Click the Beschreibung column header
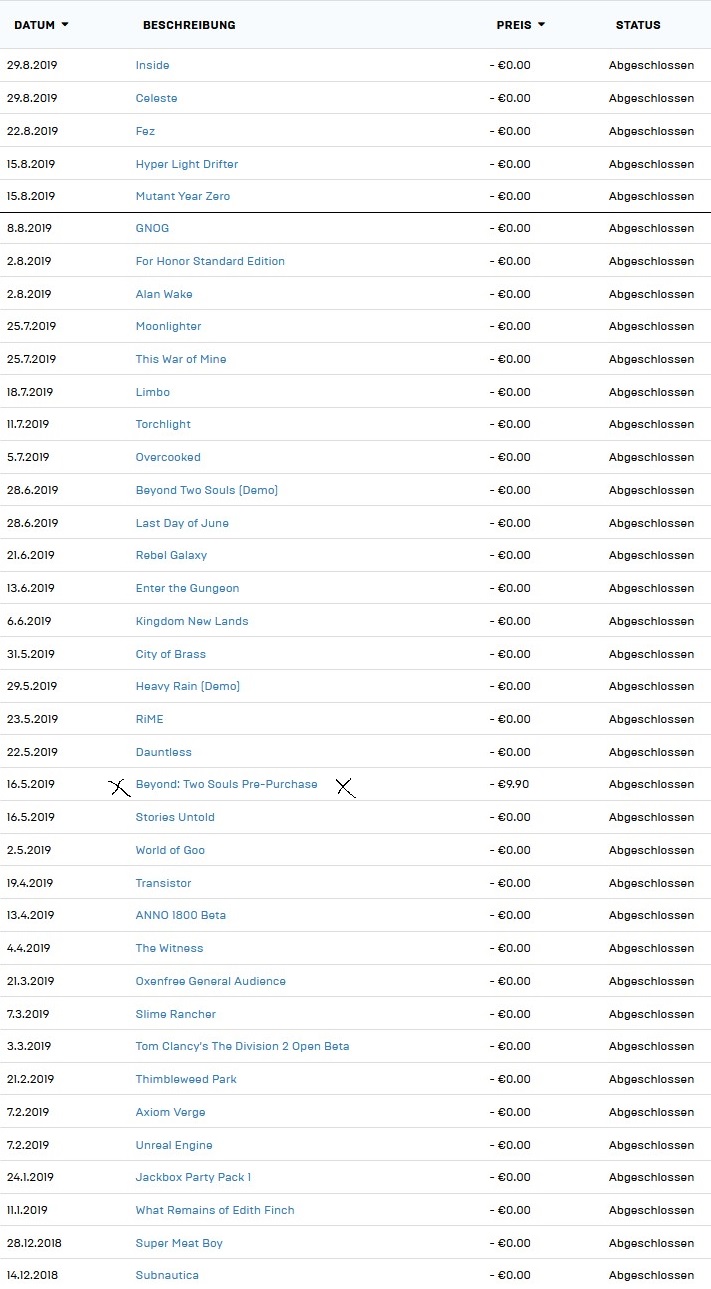711x1289 pixels. [189, 25]
